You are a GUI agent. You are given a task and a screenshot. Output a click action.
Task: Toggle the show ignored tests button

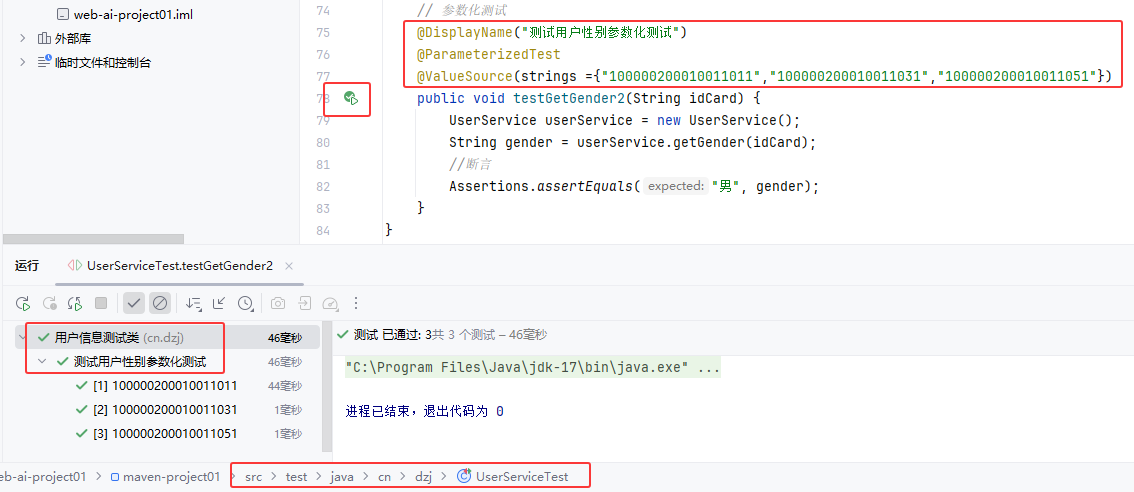(159, 303)
